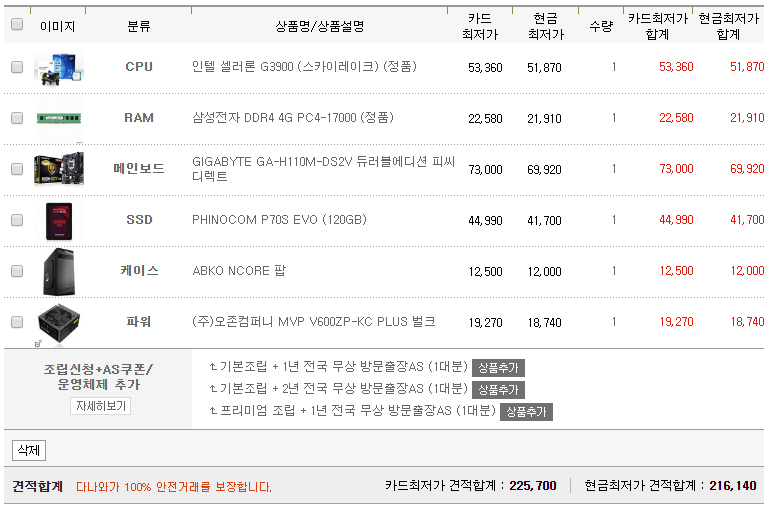Click the 삭제 button

click(29, 450)
